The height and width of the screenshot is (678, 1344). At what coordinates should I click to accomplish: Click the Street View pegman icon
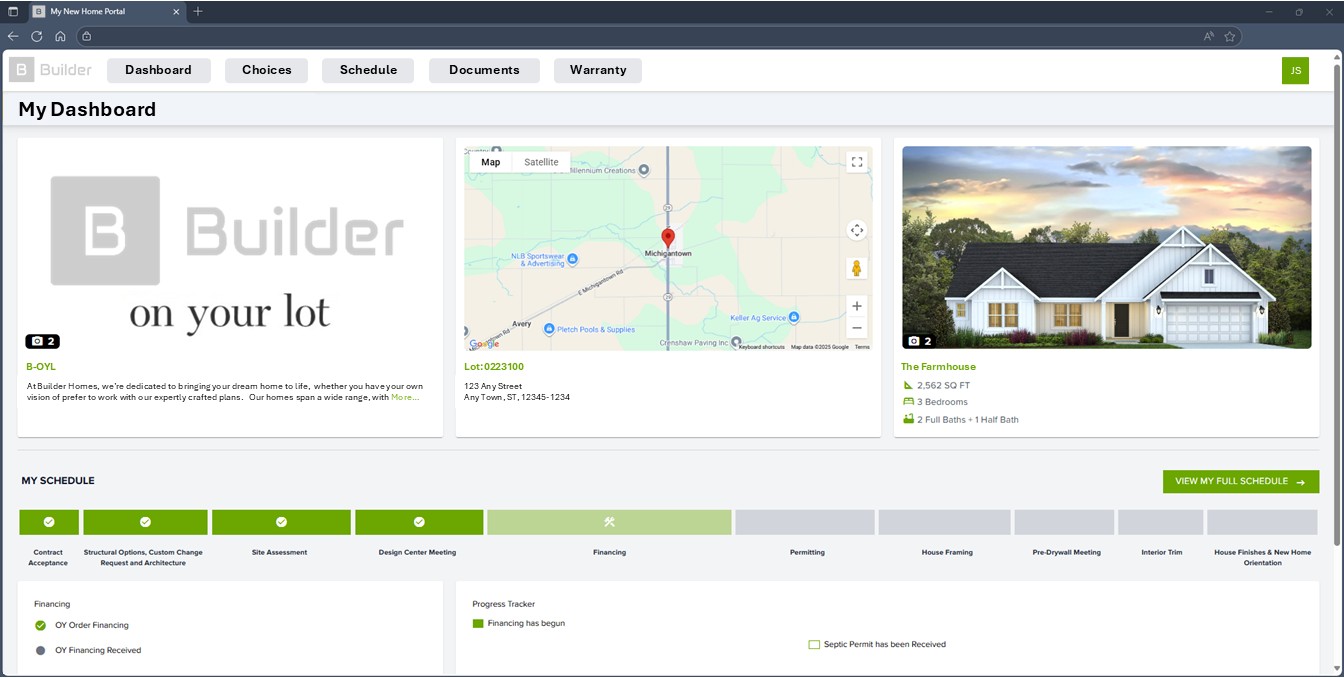click(x=856, y=268)
